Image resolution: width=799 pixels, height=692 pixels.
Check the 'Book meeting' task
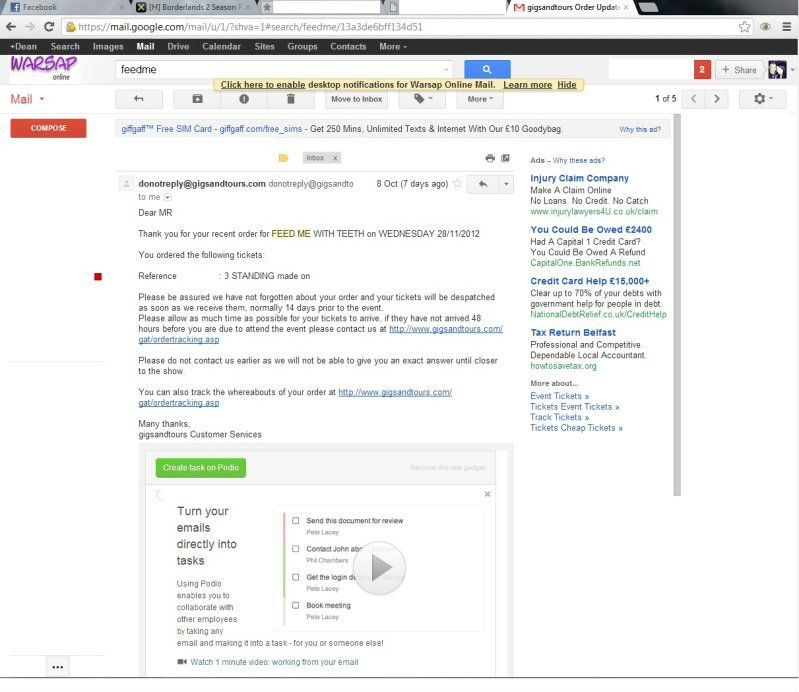click(296, 605)
